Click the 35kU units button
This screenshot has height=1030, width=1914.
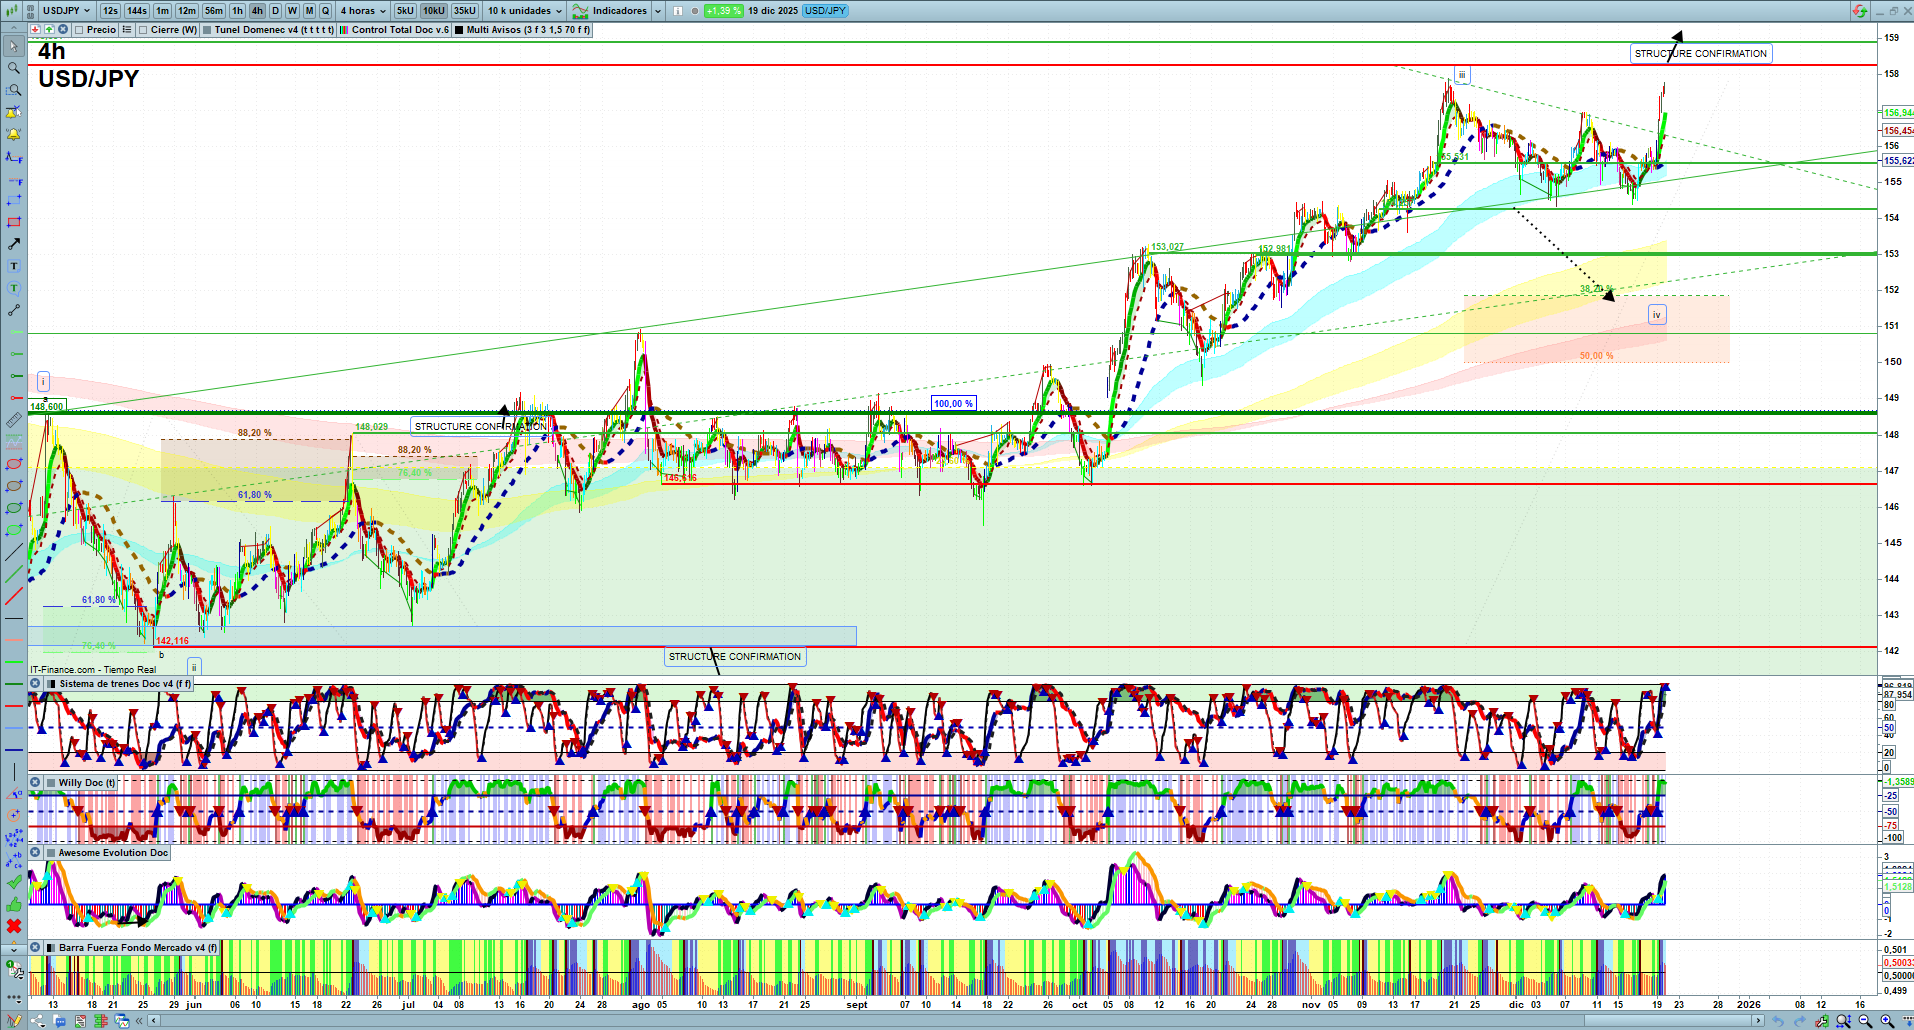click(465, 11)
